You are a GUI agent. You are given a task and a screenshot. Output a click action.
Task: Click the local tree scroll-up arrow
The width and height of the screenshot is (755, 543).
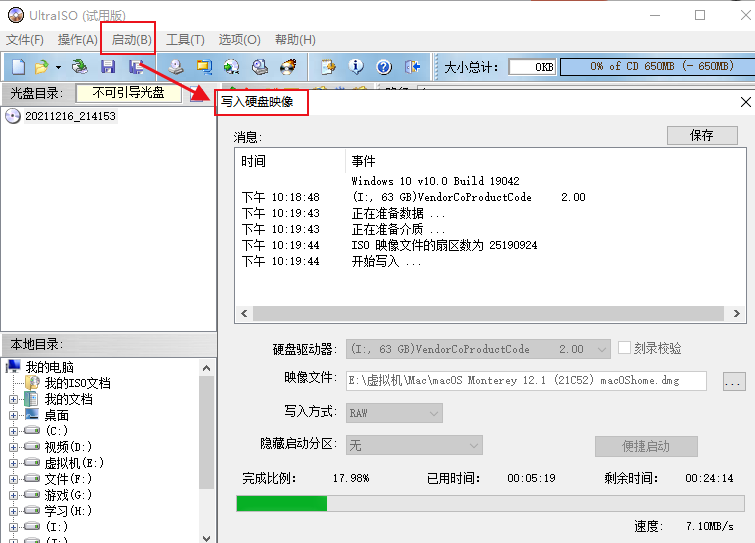pyautogui.click(x=207, y=368)
